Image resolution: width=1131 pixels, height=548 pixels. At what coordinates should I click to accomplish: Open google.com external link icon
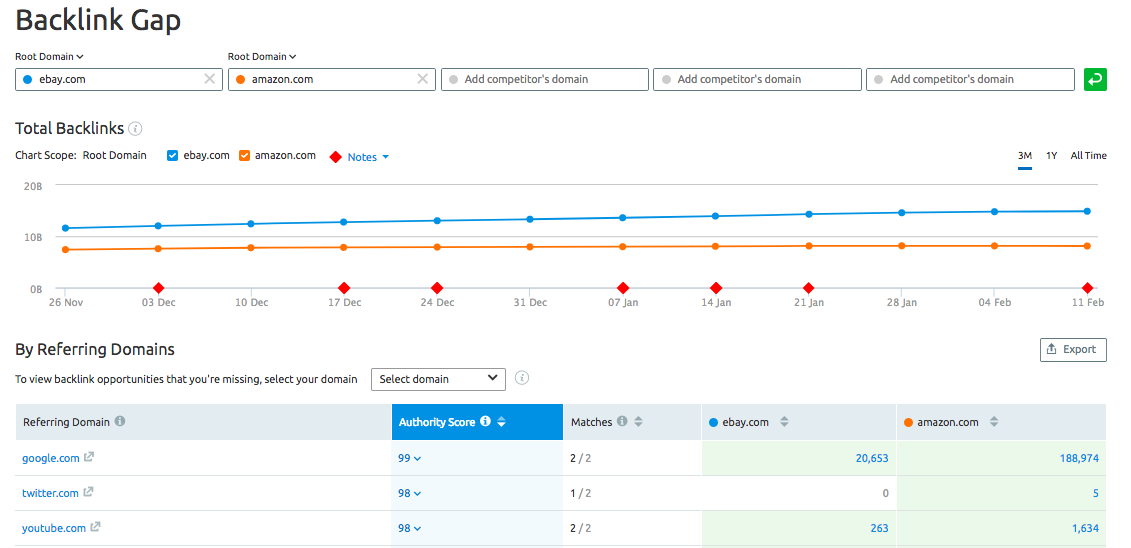coord(89,457)
